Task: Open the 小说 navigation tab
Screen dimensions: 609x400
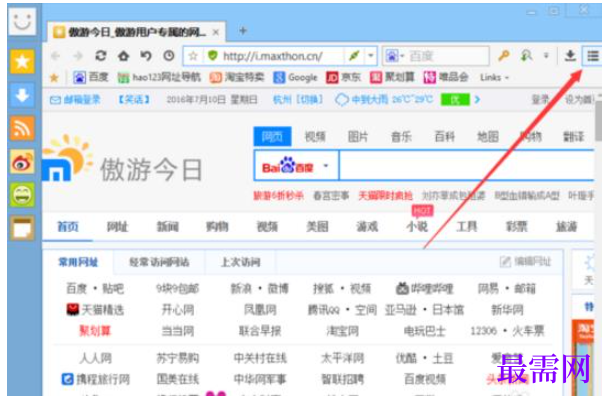Action: click(x=417, y=226)
